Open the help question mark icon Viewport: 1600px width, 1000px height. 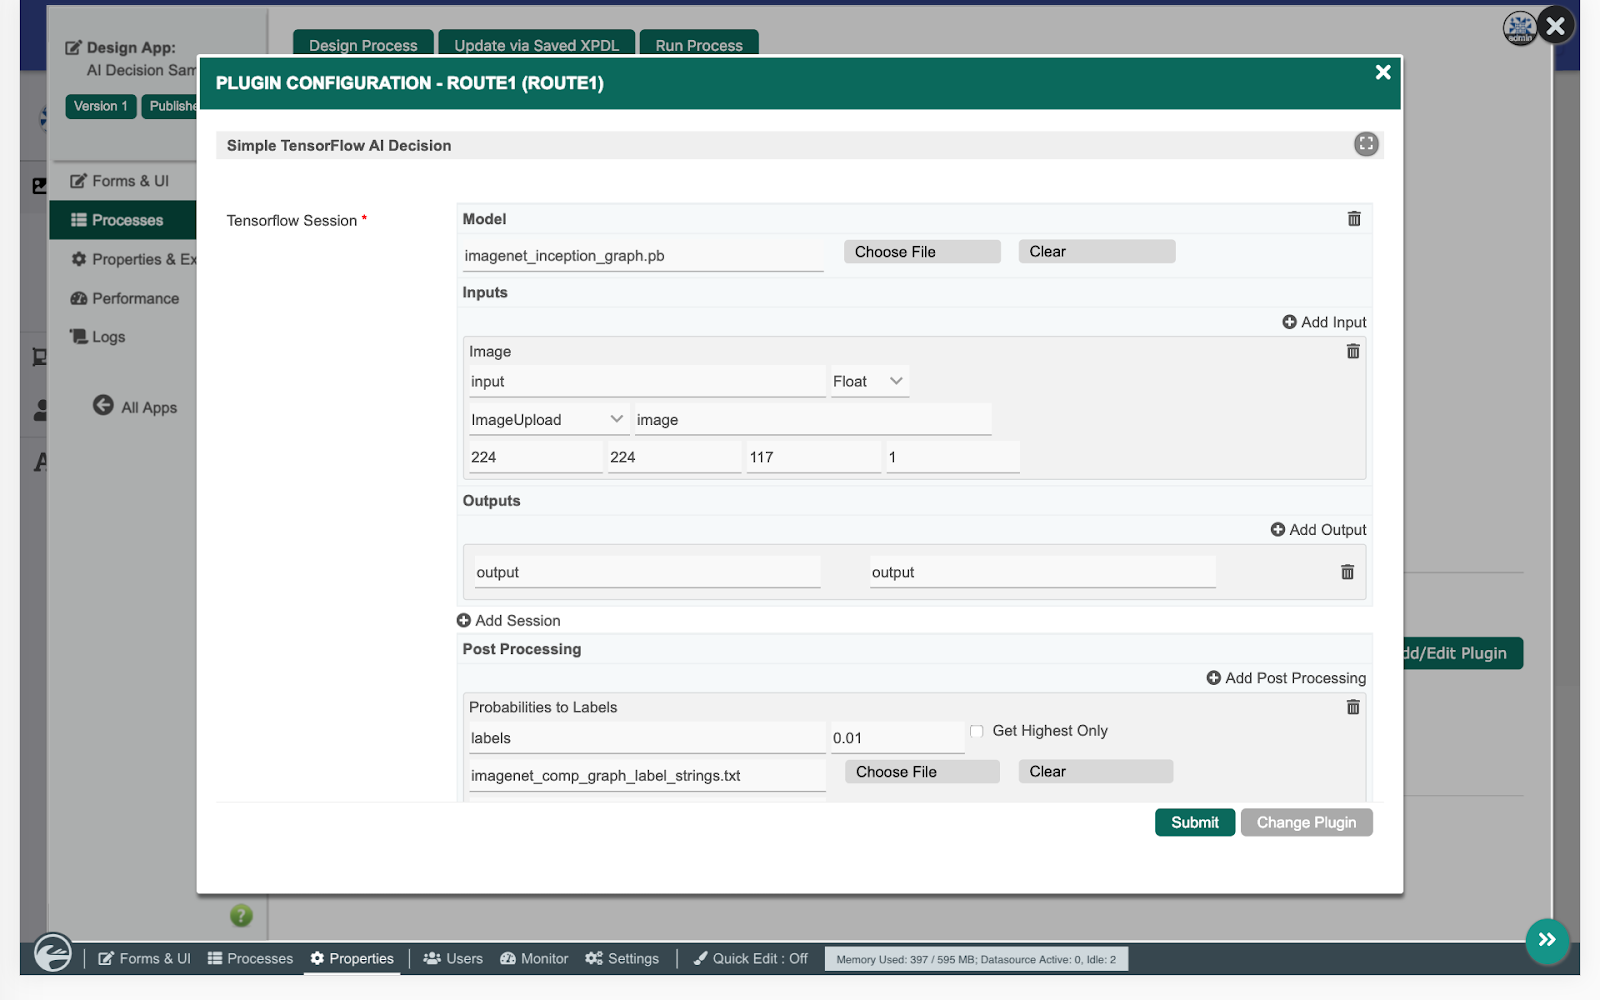pyautogui.click(x=241, y=915)
